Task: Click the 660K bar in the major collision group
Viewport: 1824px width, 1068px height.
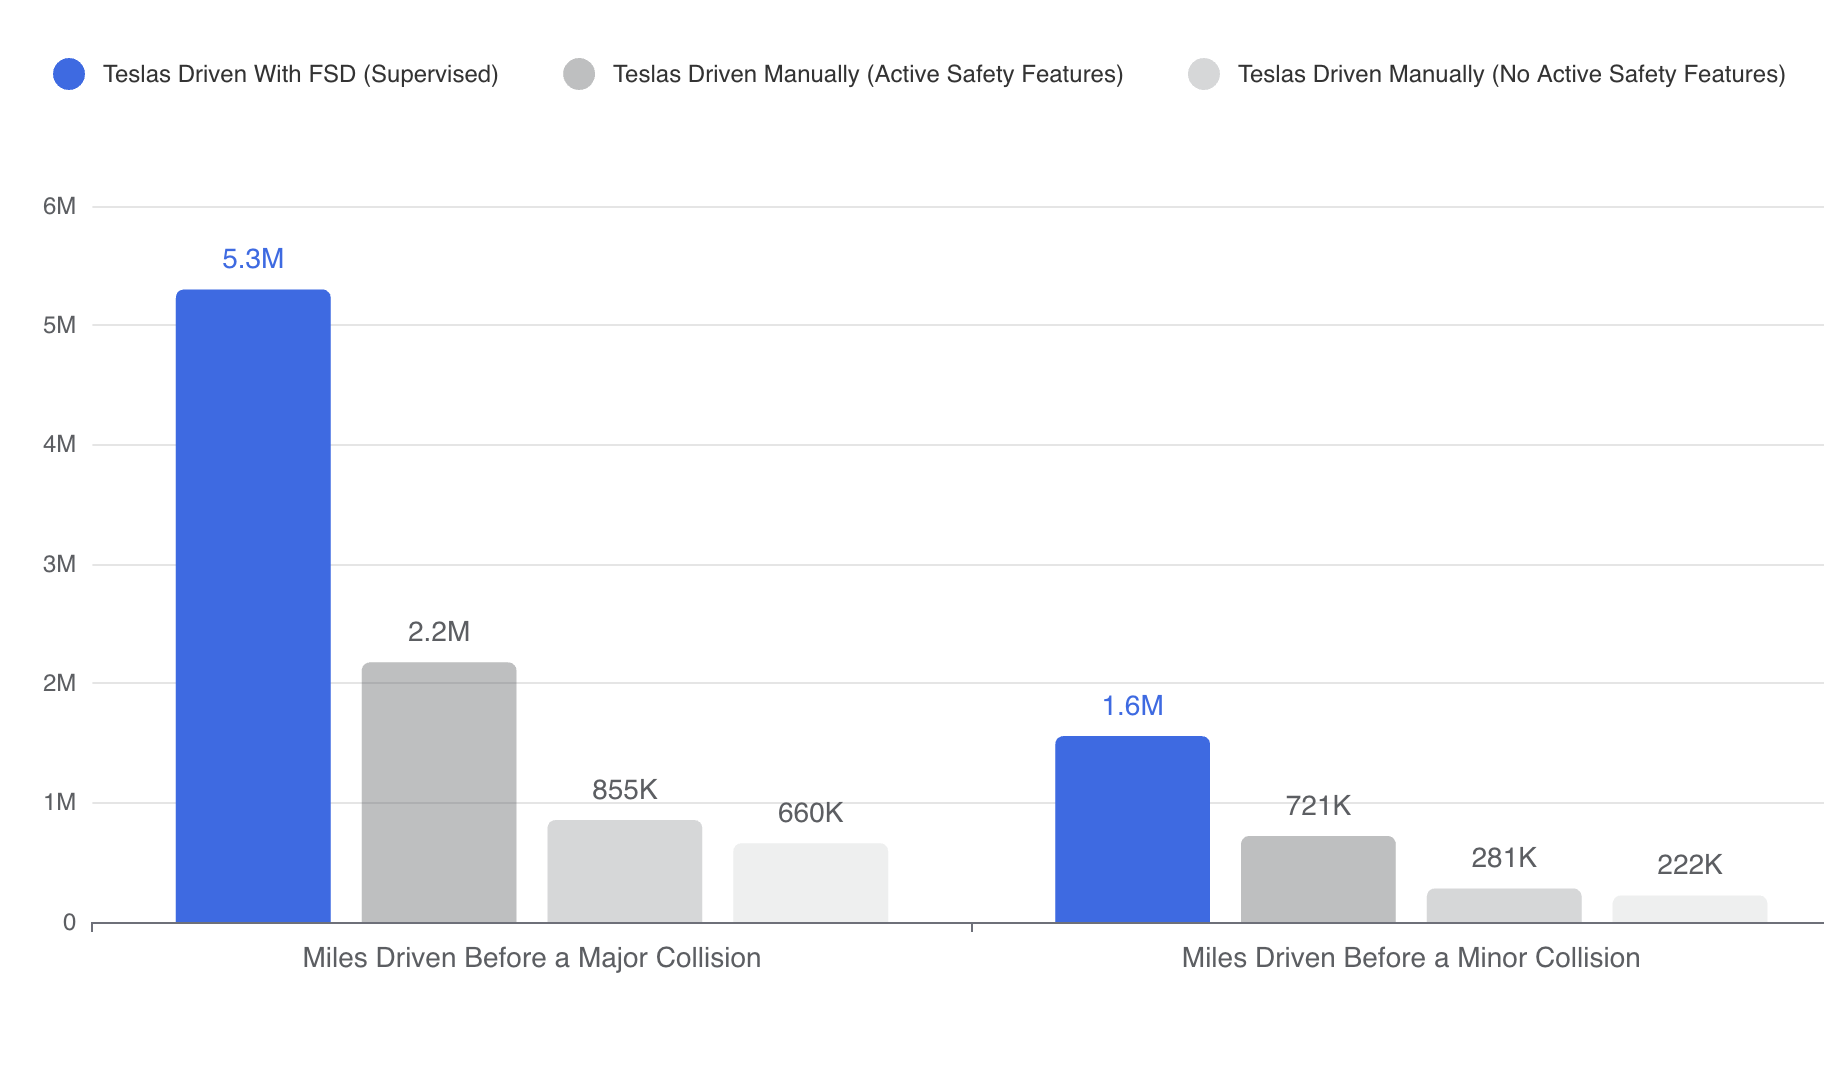Action: click(x=810, y=883)
